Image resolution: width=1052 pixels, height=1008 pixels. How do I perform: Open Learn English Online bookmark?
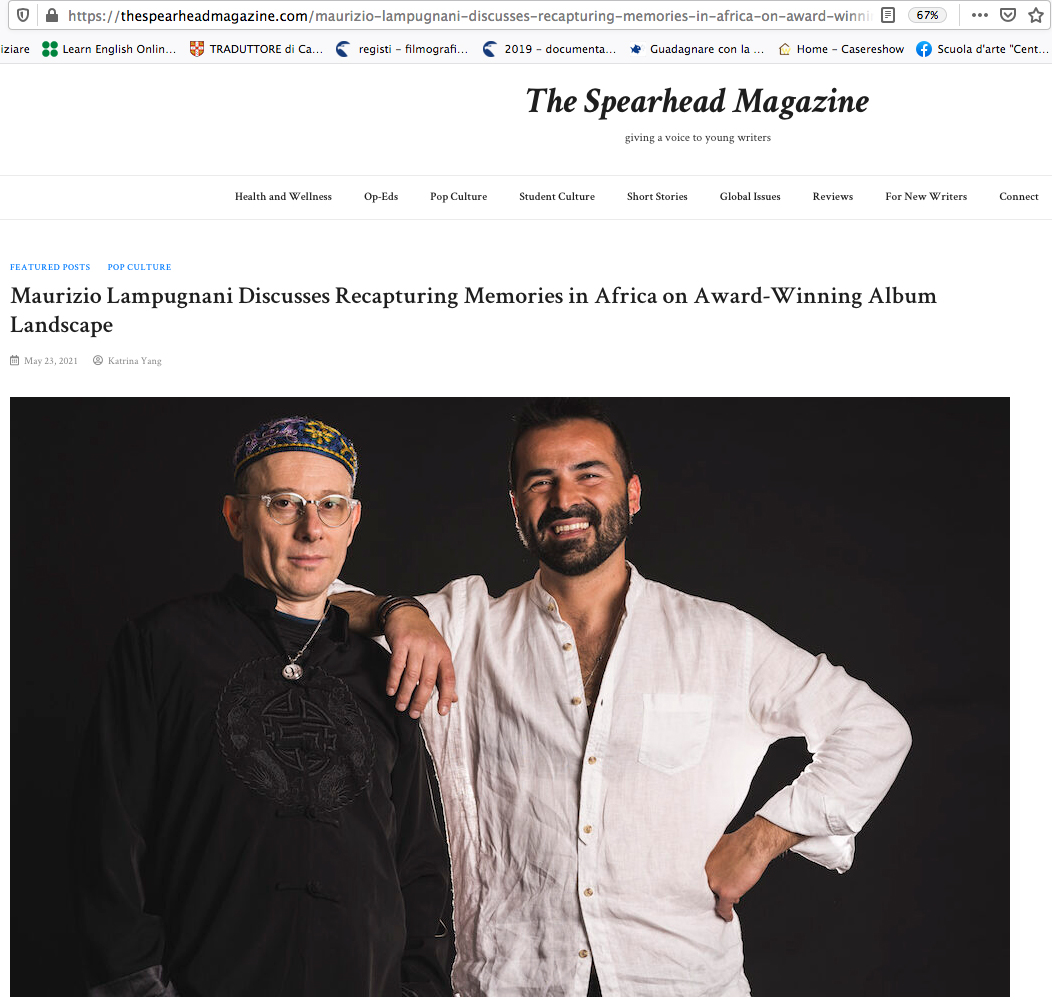109,49
